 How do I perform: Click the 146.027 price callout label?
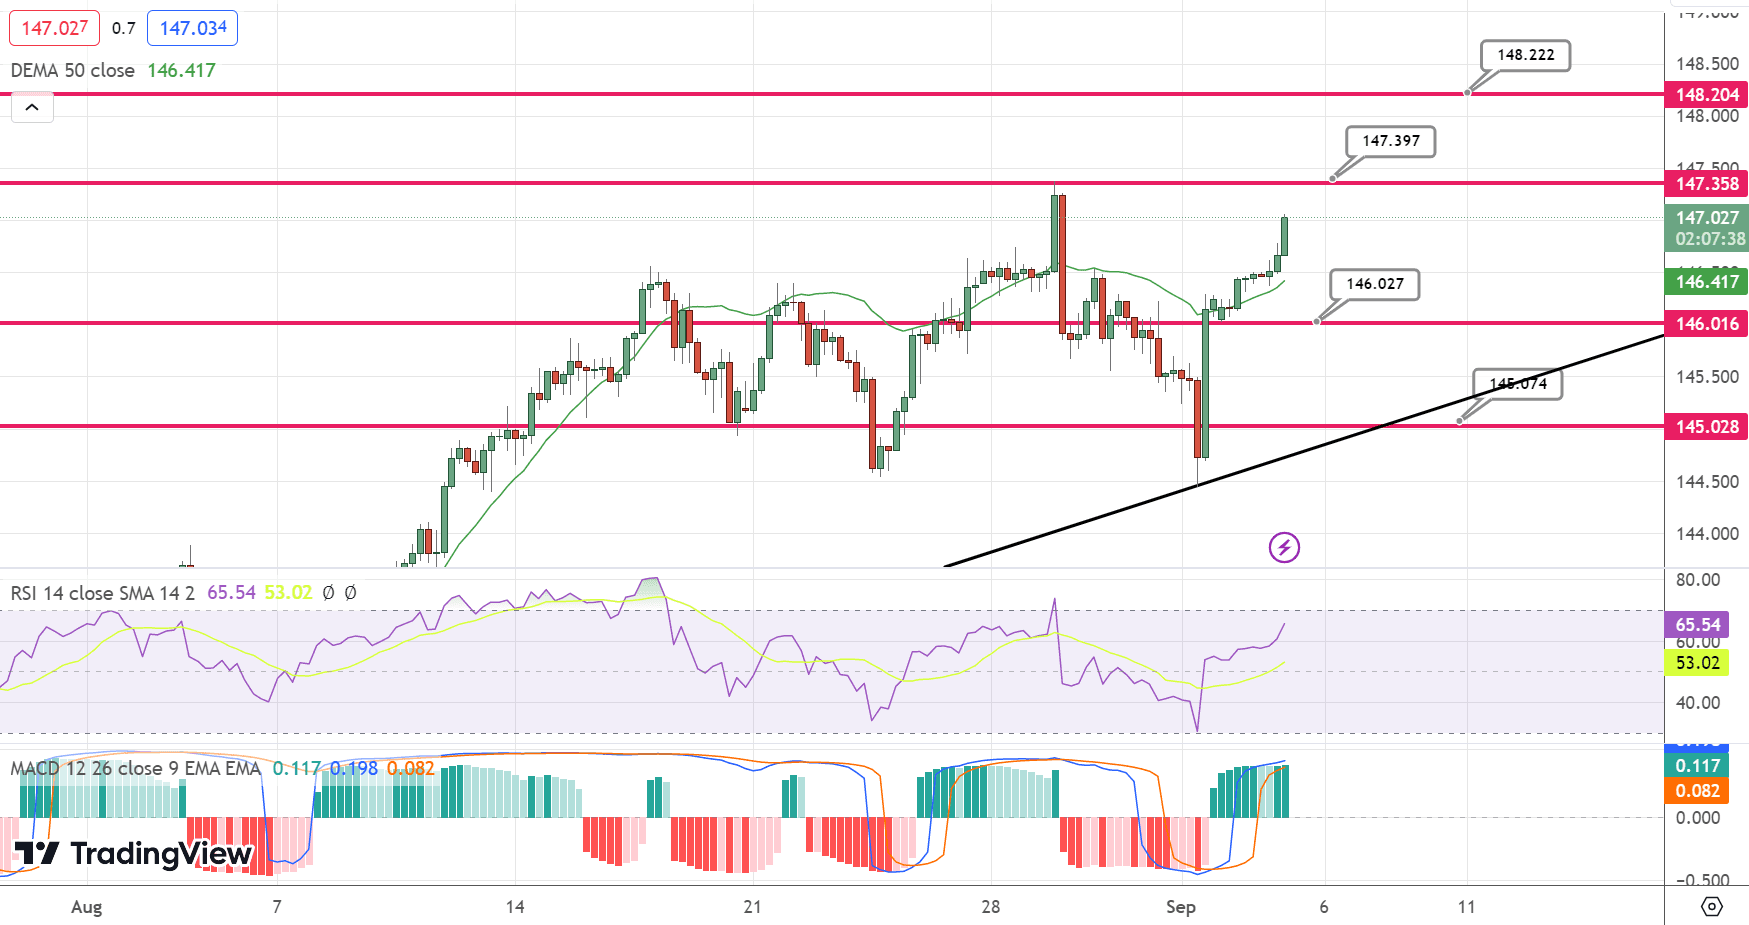tap(1375, 284)
